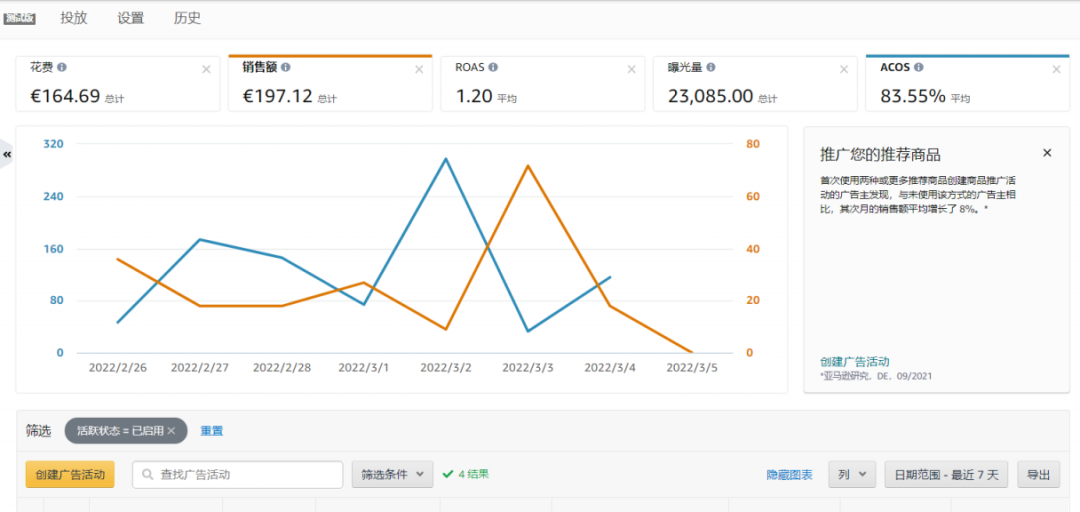Viewport: 1080px width, 512px height.
Task: Close the 推广您的推荐商品 panel
Action: (1047, 153)
